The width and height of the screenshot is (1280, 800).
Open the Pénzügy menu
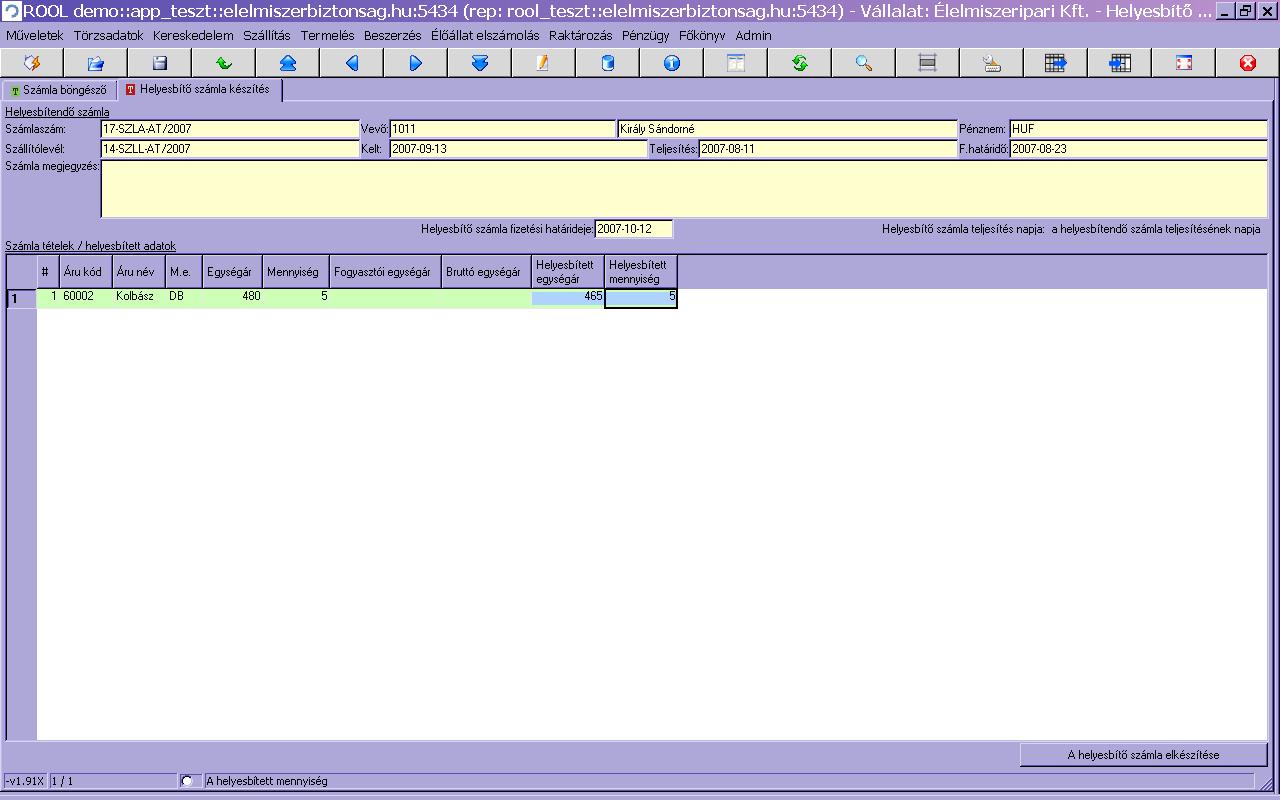(x=645, y=35)
